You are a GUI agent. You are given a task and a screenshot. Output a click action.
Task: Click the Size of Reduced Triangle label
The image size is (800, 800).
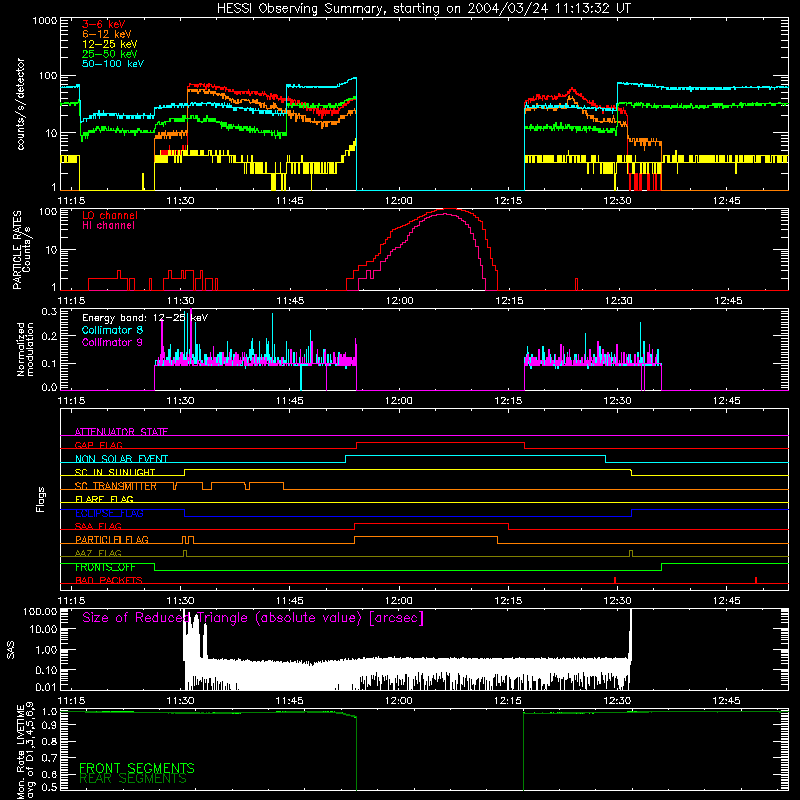(253, 618)
